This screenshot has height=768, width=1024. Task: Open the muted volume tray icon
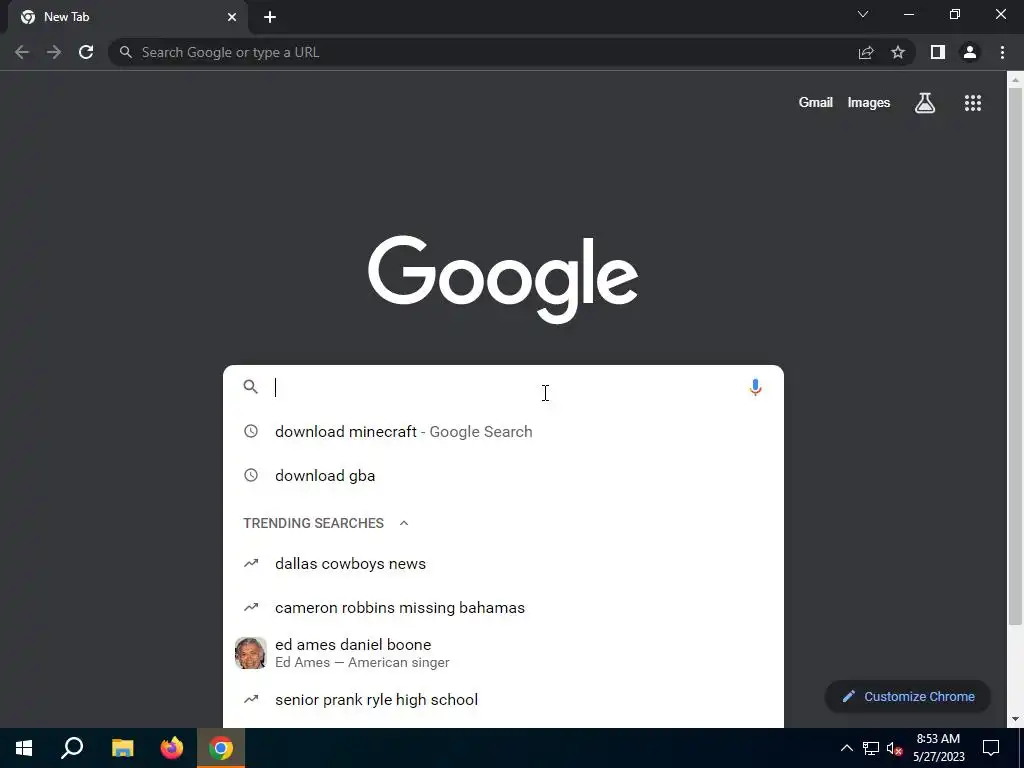(x=895, y=748)
